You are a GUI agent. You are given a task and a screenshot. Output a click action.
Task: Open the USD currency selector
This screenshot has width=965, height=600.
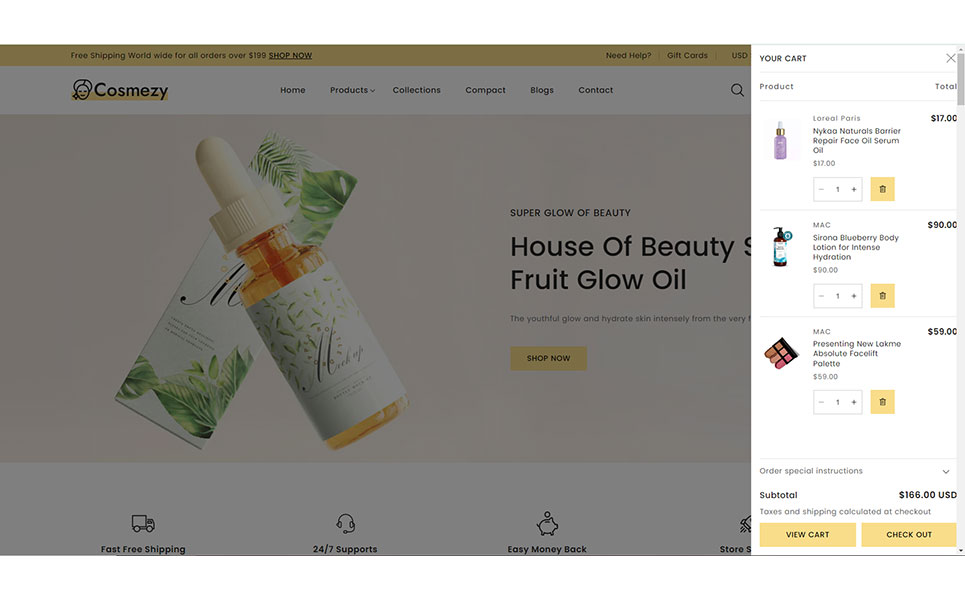pos(739,55)
